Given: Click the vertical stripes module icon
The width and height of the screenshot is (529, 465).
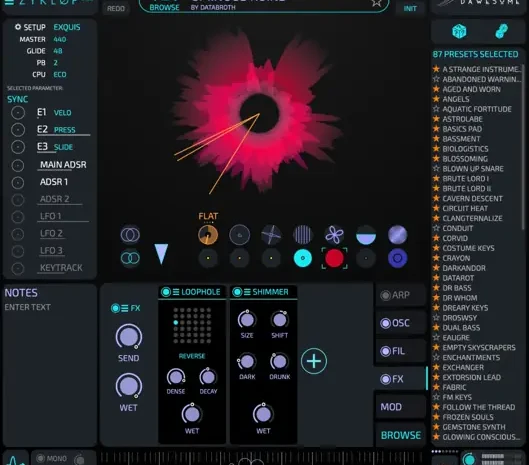Looking at the screenshot, I should point(303,235).
